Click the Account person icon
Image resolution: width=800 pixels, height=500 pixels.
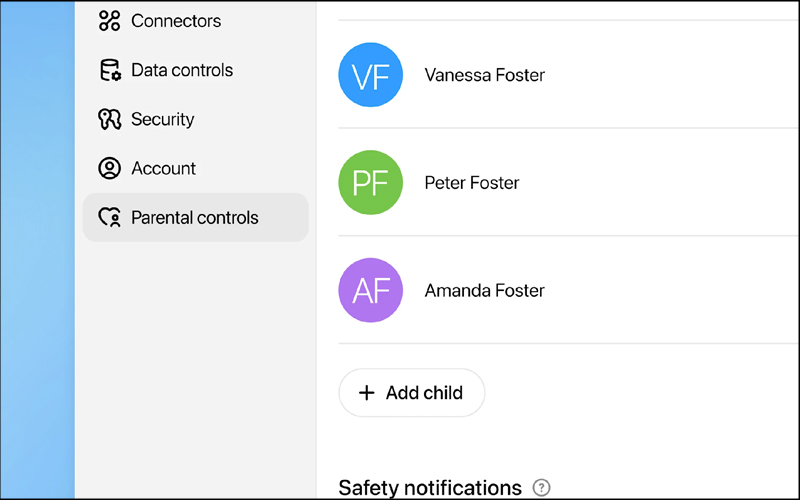tap(110, 168)
